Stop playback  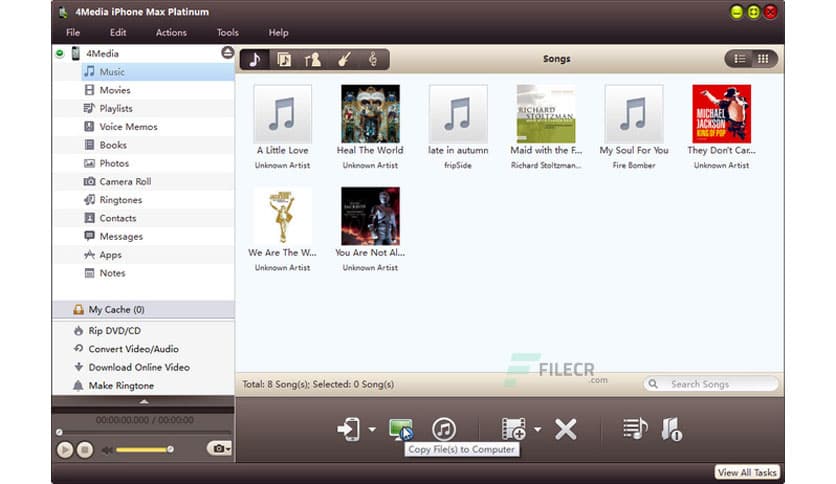point(84,450)
